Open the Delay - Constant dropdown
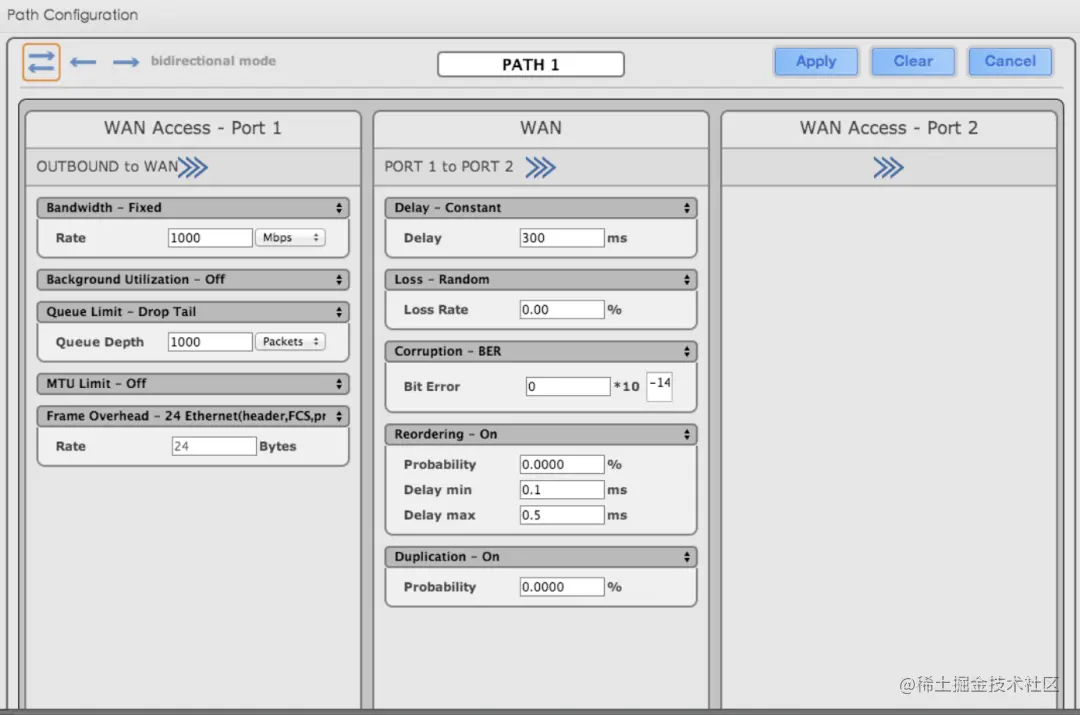The width and height of the screenshot is (1080, 715). tap(541, 208)
